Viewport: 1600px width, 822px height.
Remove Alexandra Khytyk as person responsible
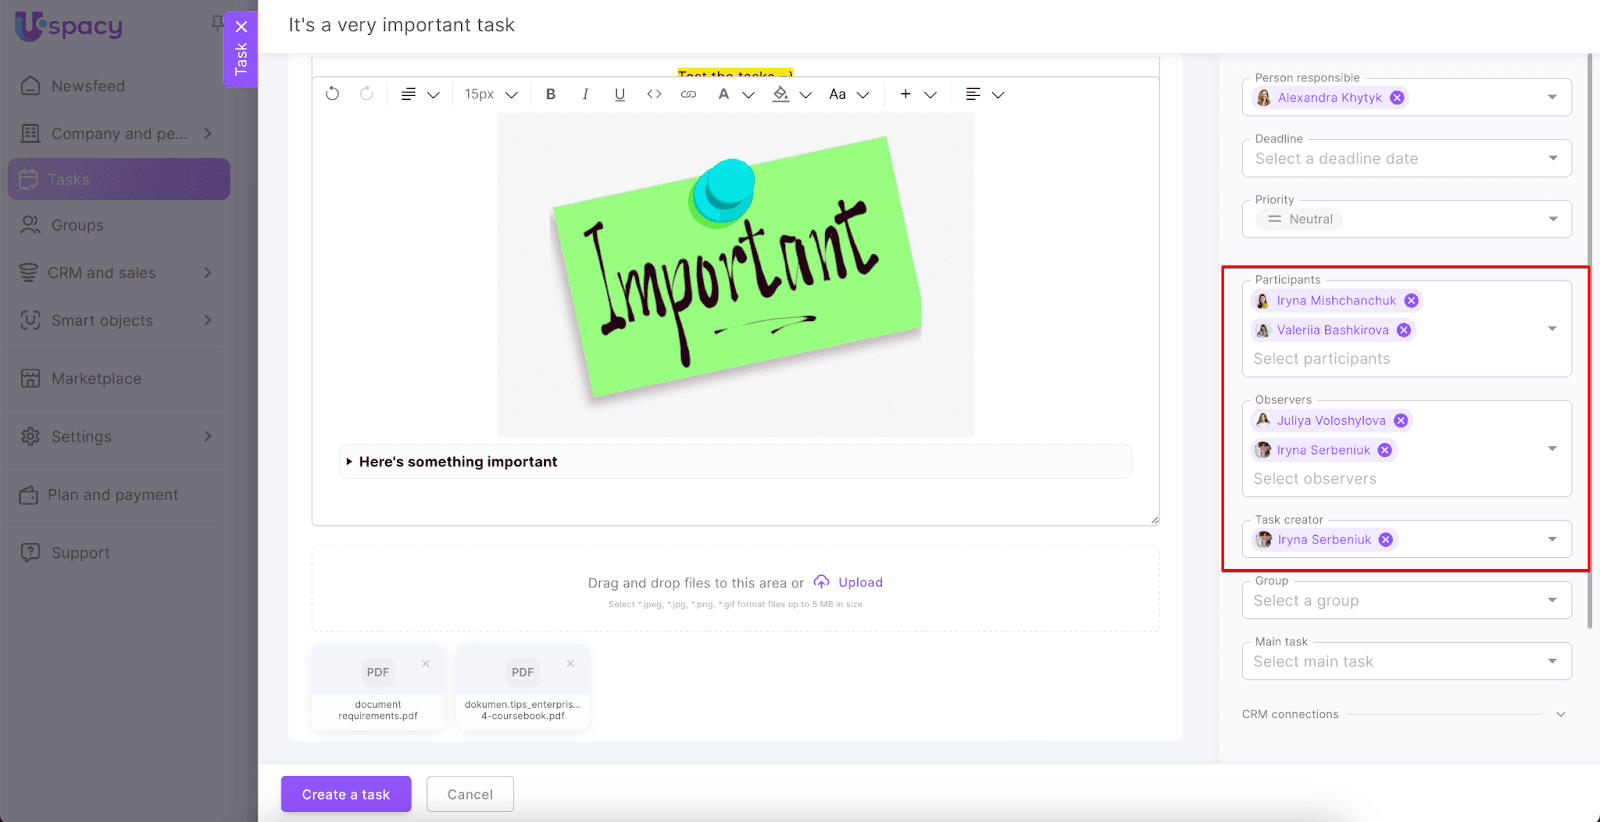[x=1397, y=98]
